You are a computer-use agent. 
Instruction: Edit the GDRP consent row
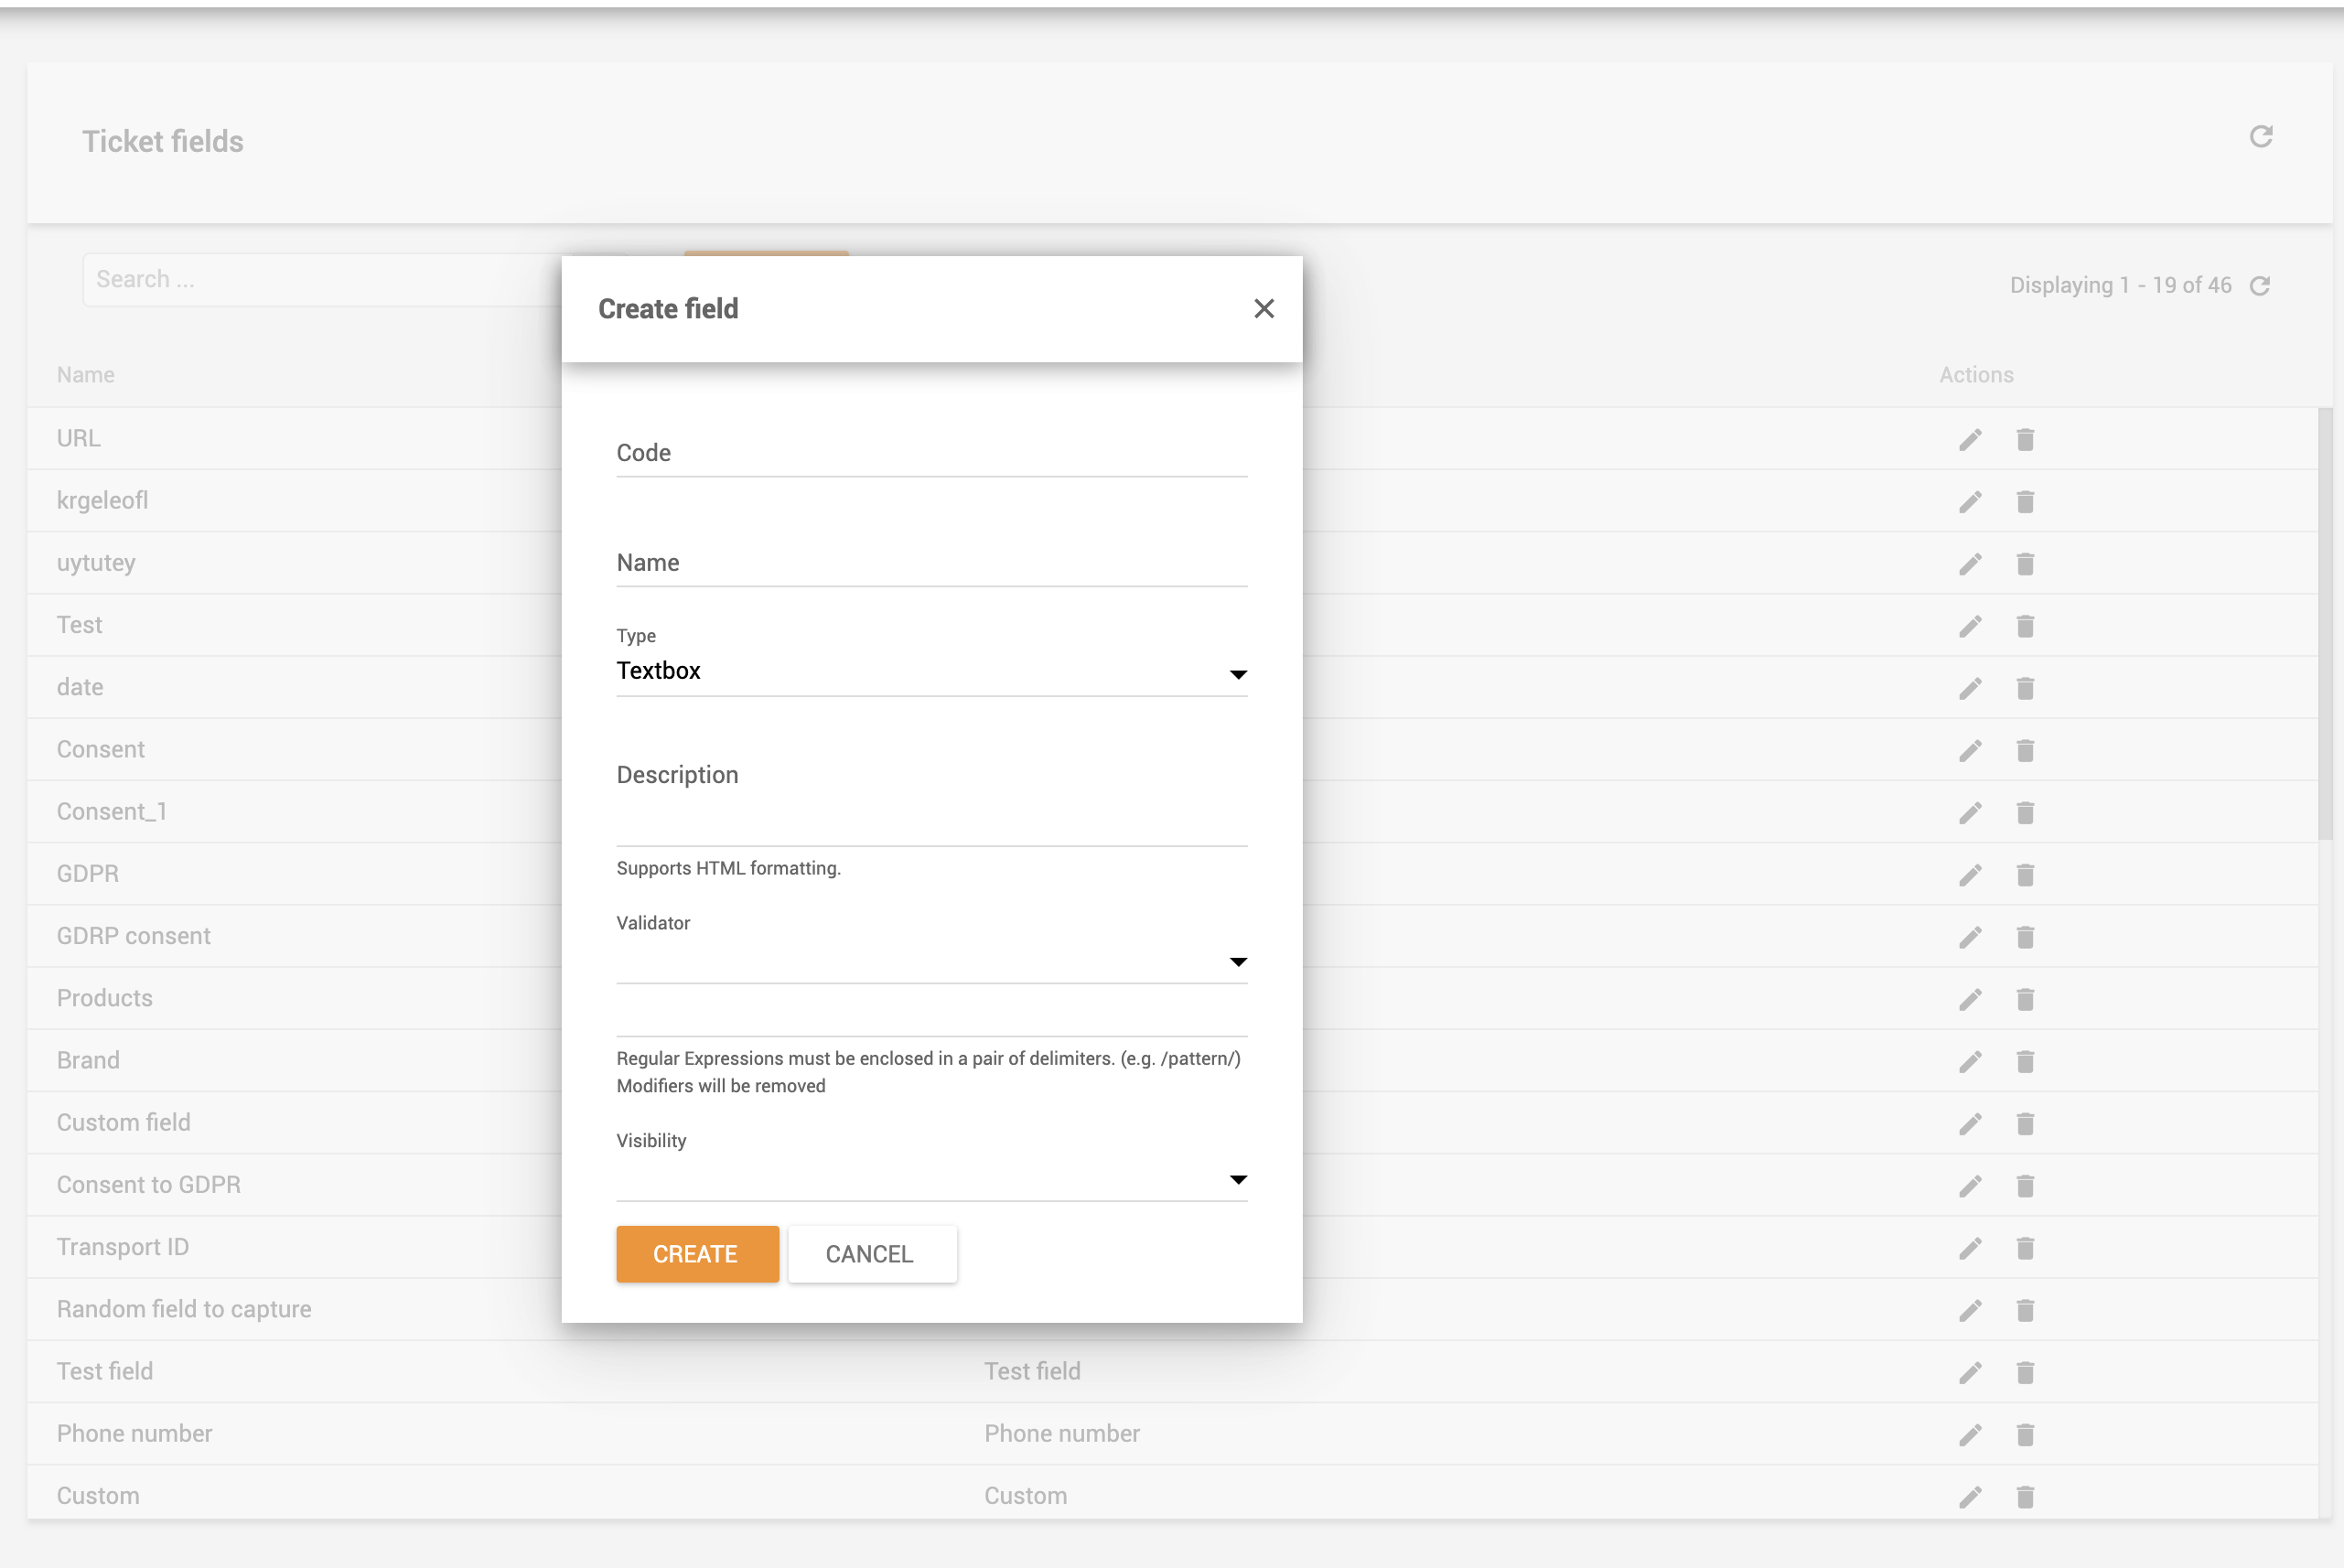1970,937
